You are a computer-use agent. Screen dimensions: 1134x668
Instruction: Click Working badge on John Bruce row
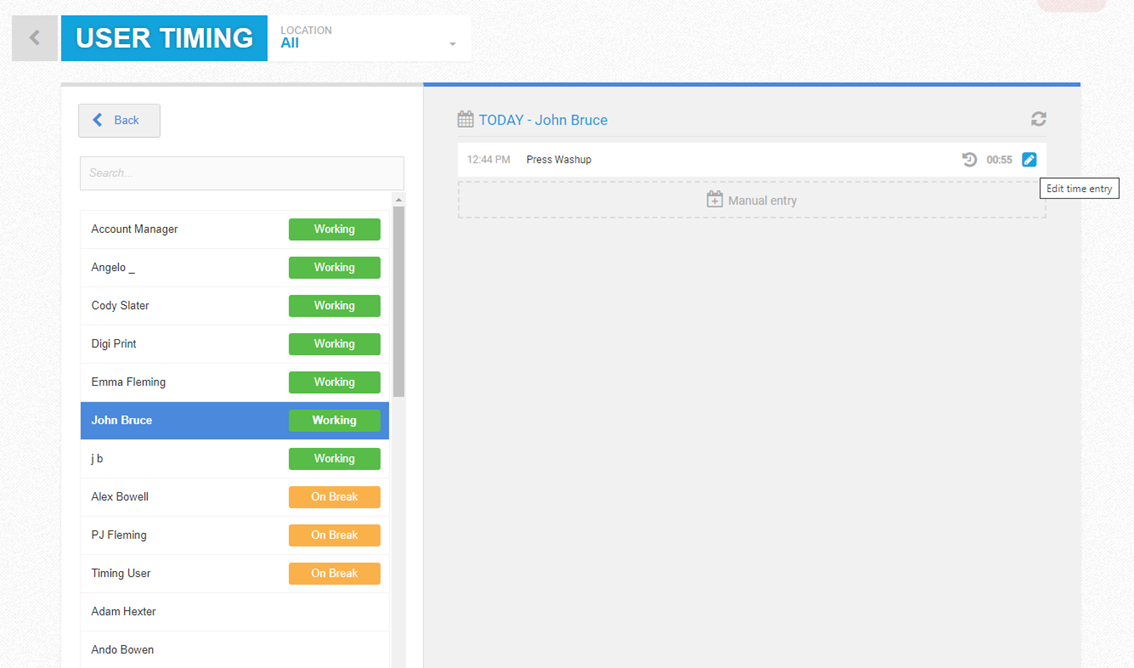(x=334, y=420)
